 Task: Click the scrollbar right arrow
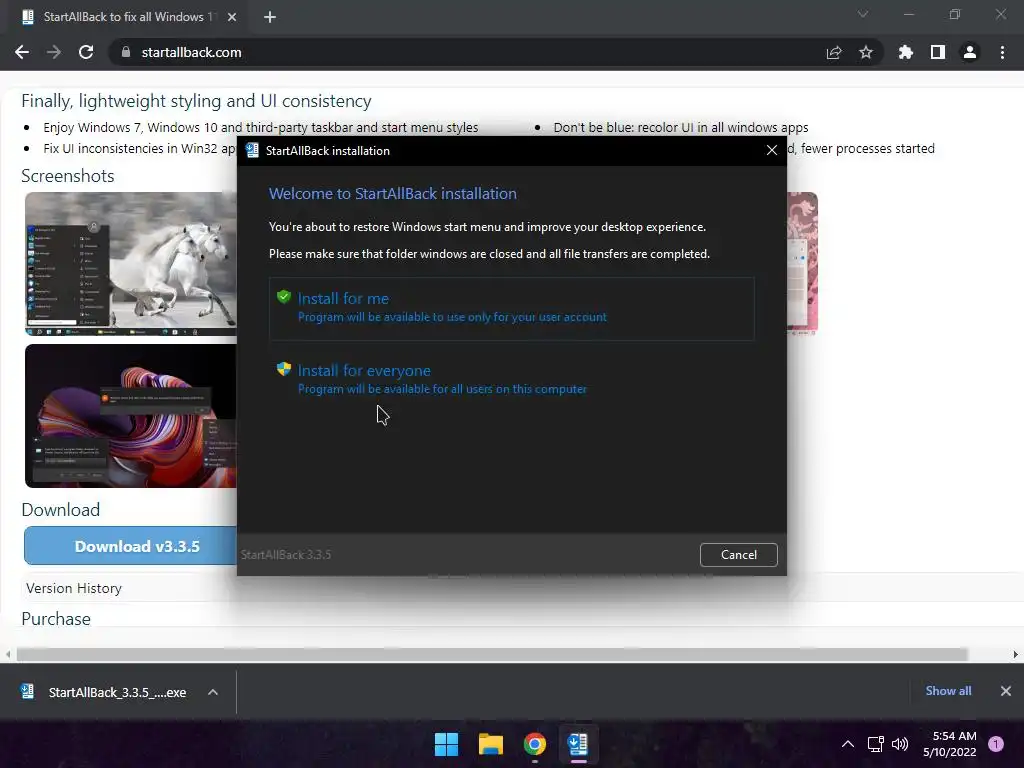[x=1016, y=654]
